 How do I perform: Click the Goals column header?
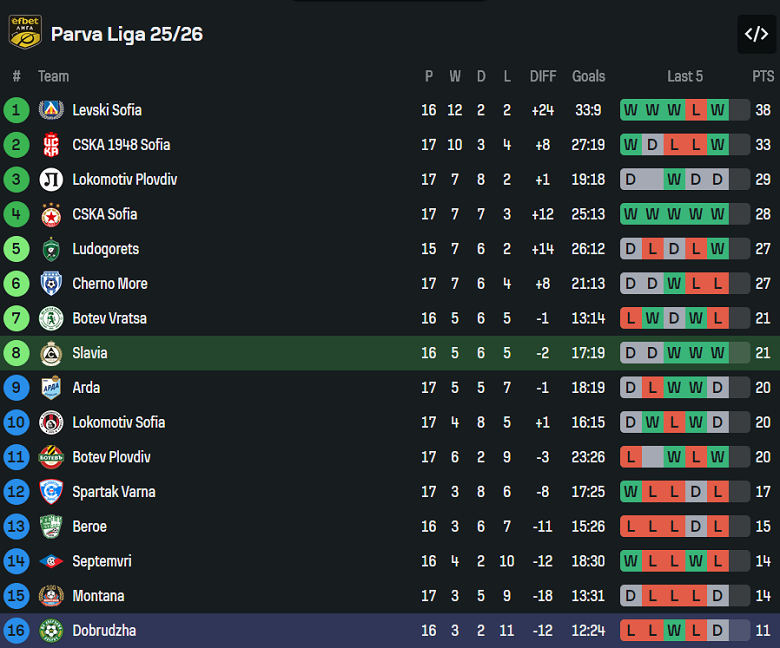pyautogui.click(x=589, y=76)
